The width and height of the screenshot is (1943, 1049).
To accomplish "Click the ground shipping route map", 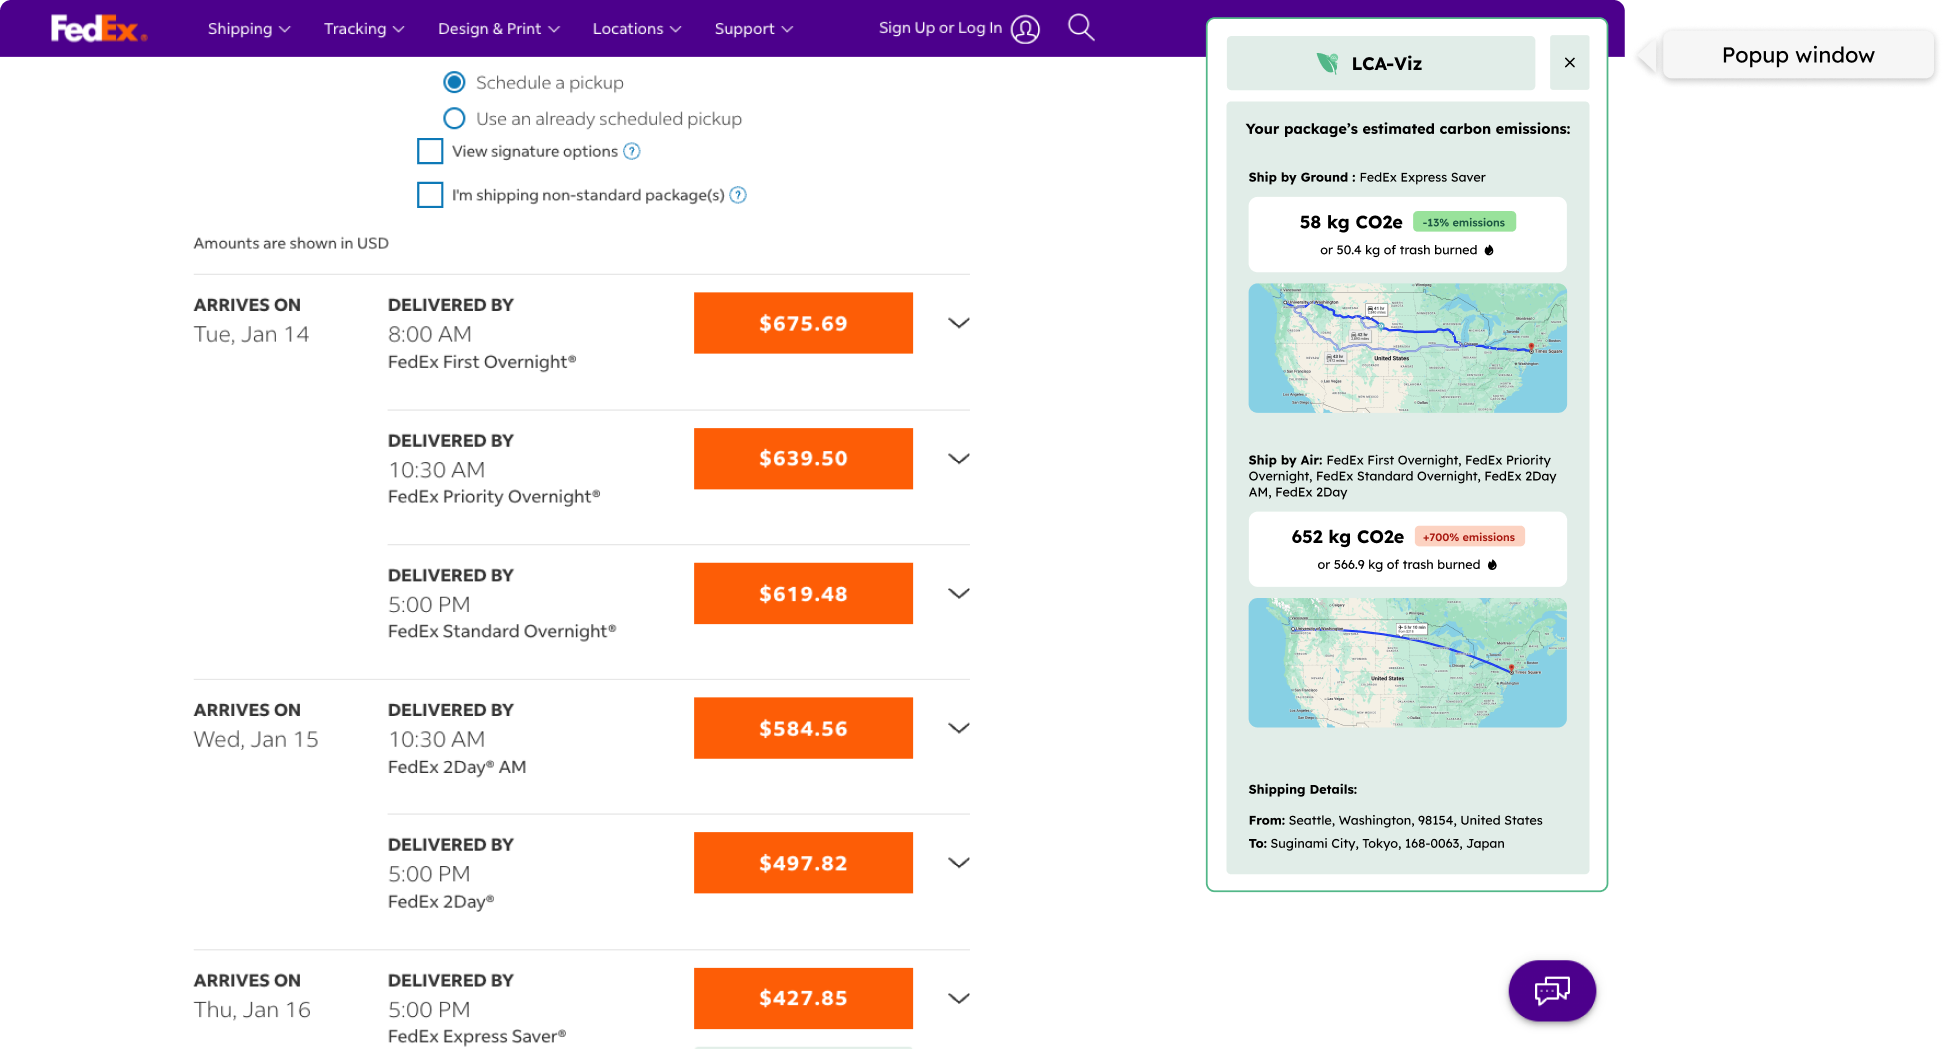I will point(1407,348).
